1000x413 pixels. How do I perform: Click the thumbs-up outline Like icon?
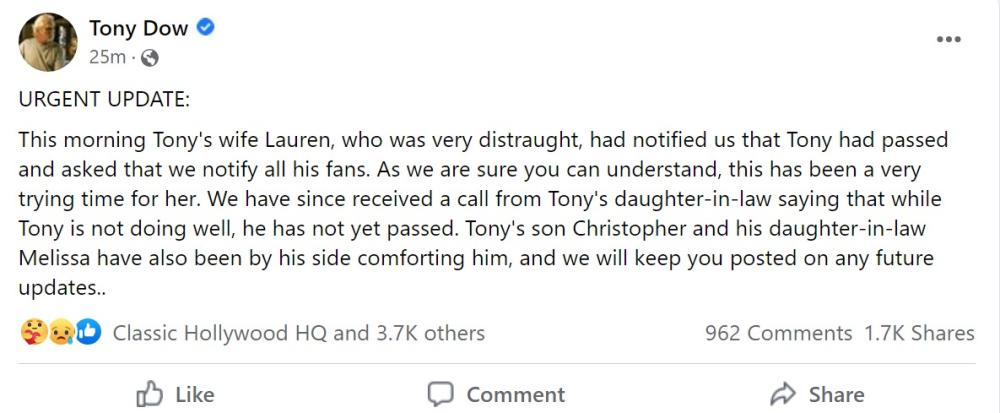(149, 393)
